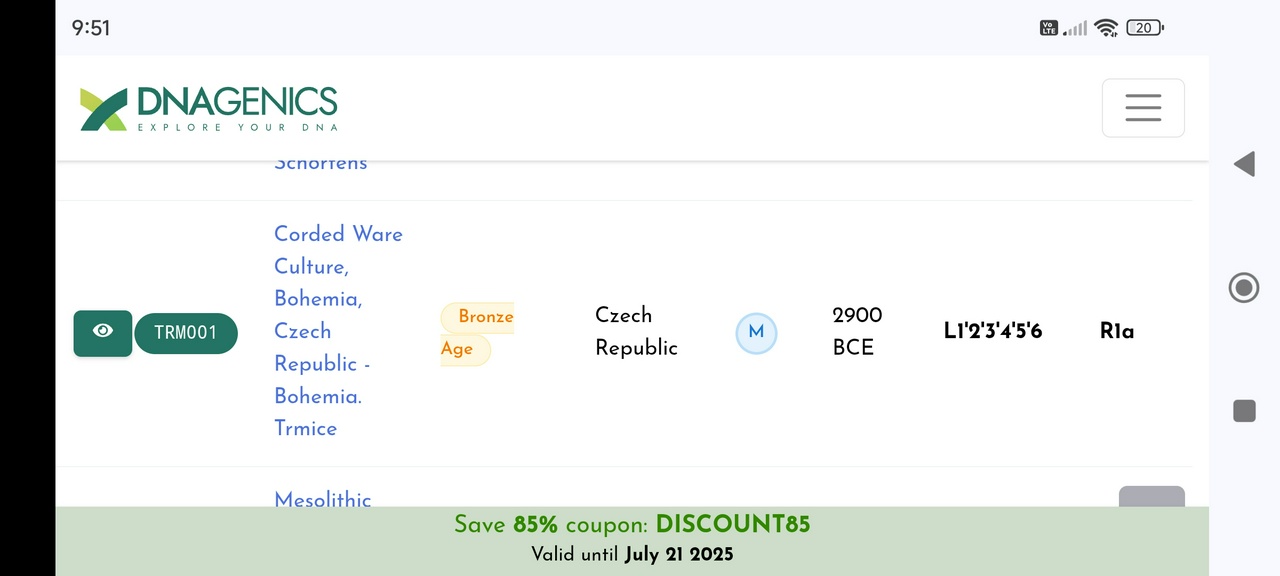The image size is (1280, 576).
Task: Open the Corded Ware Culture, Bohemia link
Action: [338, 331]
